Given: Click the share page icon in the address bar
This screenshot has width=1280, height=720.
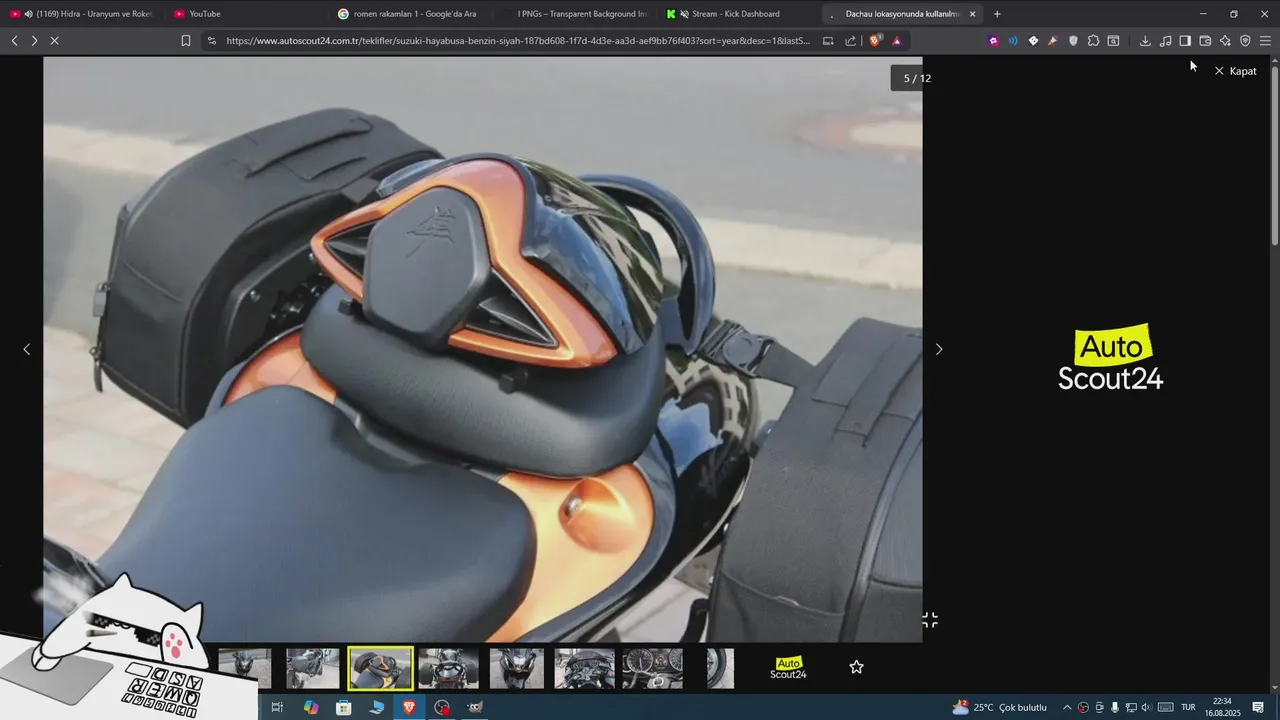Looking at the screenshot, I should (x=851, y=41).
